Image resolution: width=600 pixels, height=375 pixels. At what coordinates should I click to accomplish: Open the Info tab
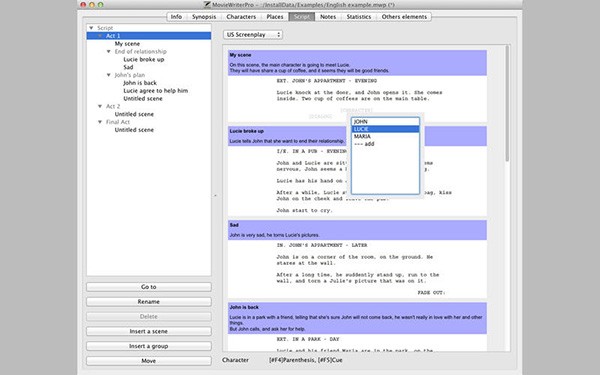(176, 17)
